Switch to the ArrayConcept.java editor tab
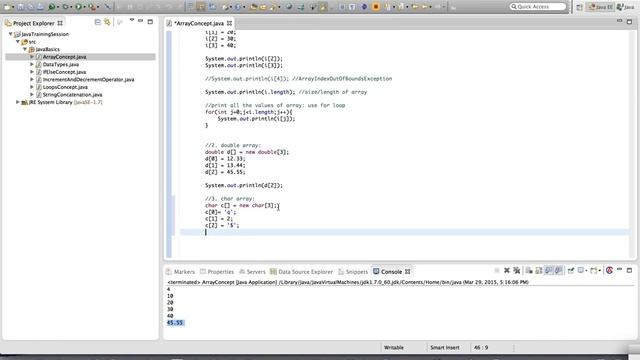This screenshot has width=640, height=360. pyautogui.click(x=199, y=23)
